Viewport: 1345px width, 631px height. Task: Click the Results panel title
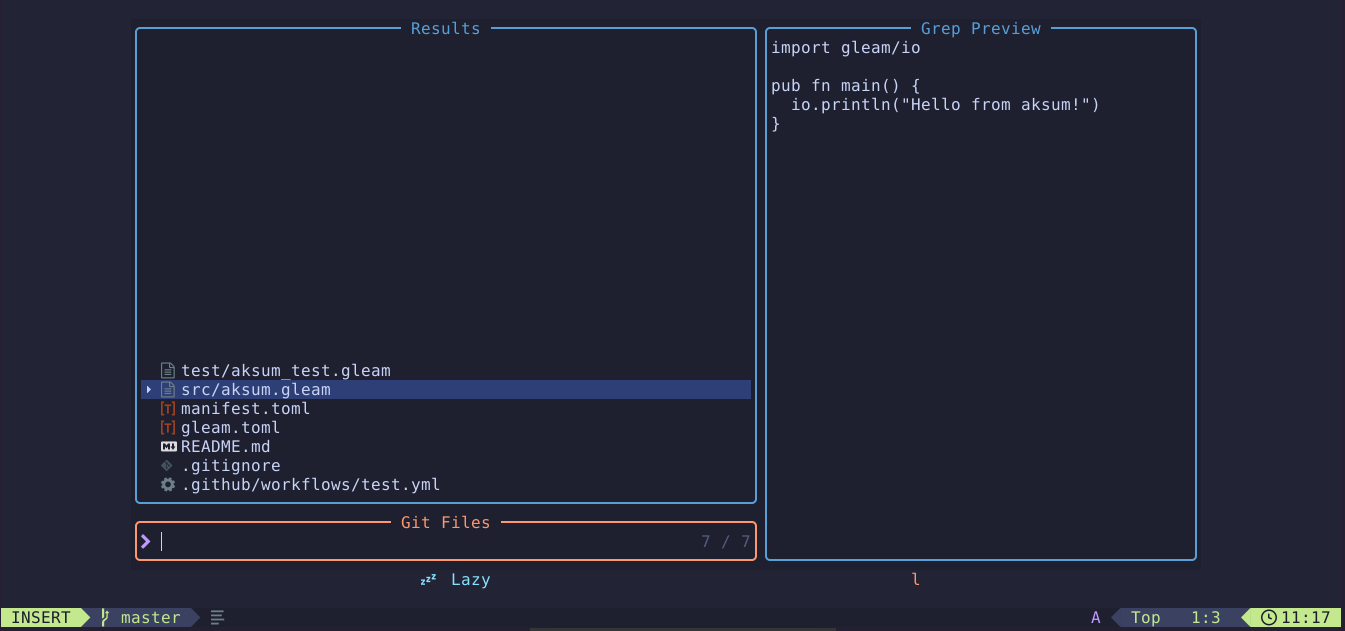click(445, 28)
